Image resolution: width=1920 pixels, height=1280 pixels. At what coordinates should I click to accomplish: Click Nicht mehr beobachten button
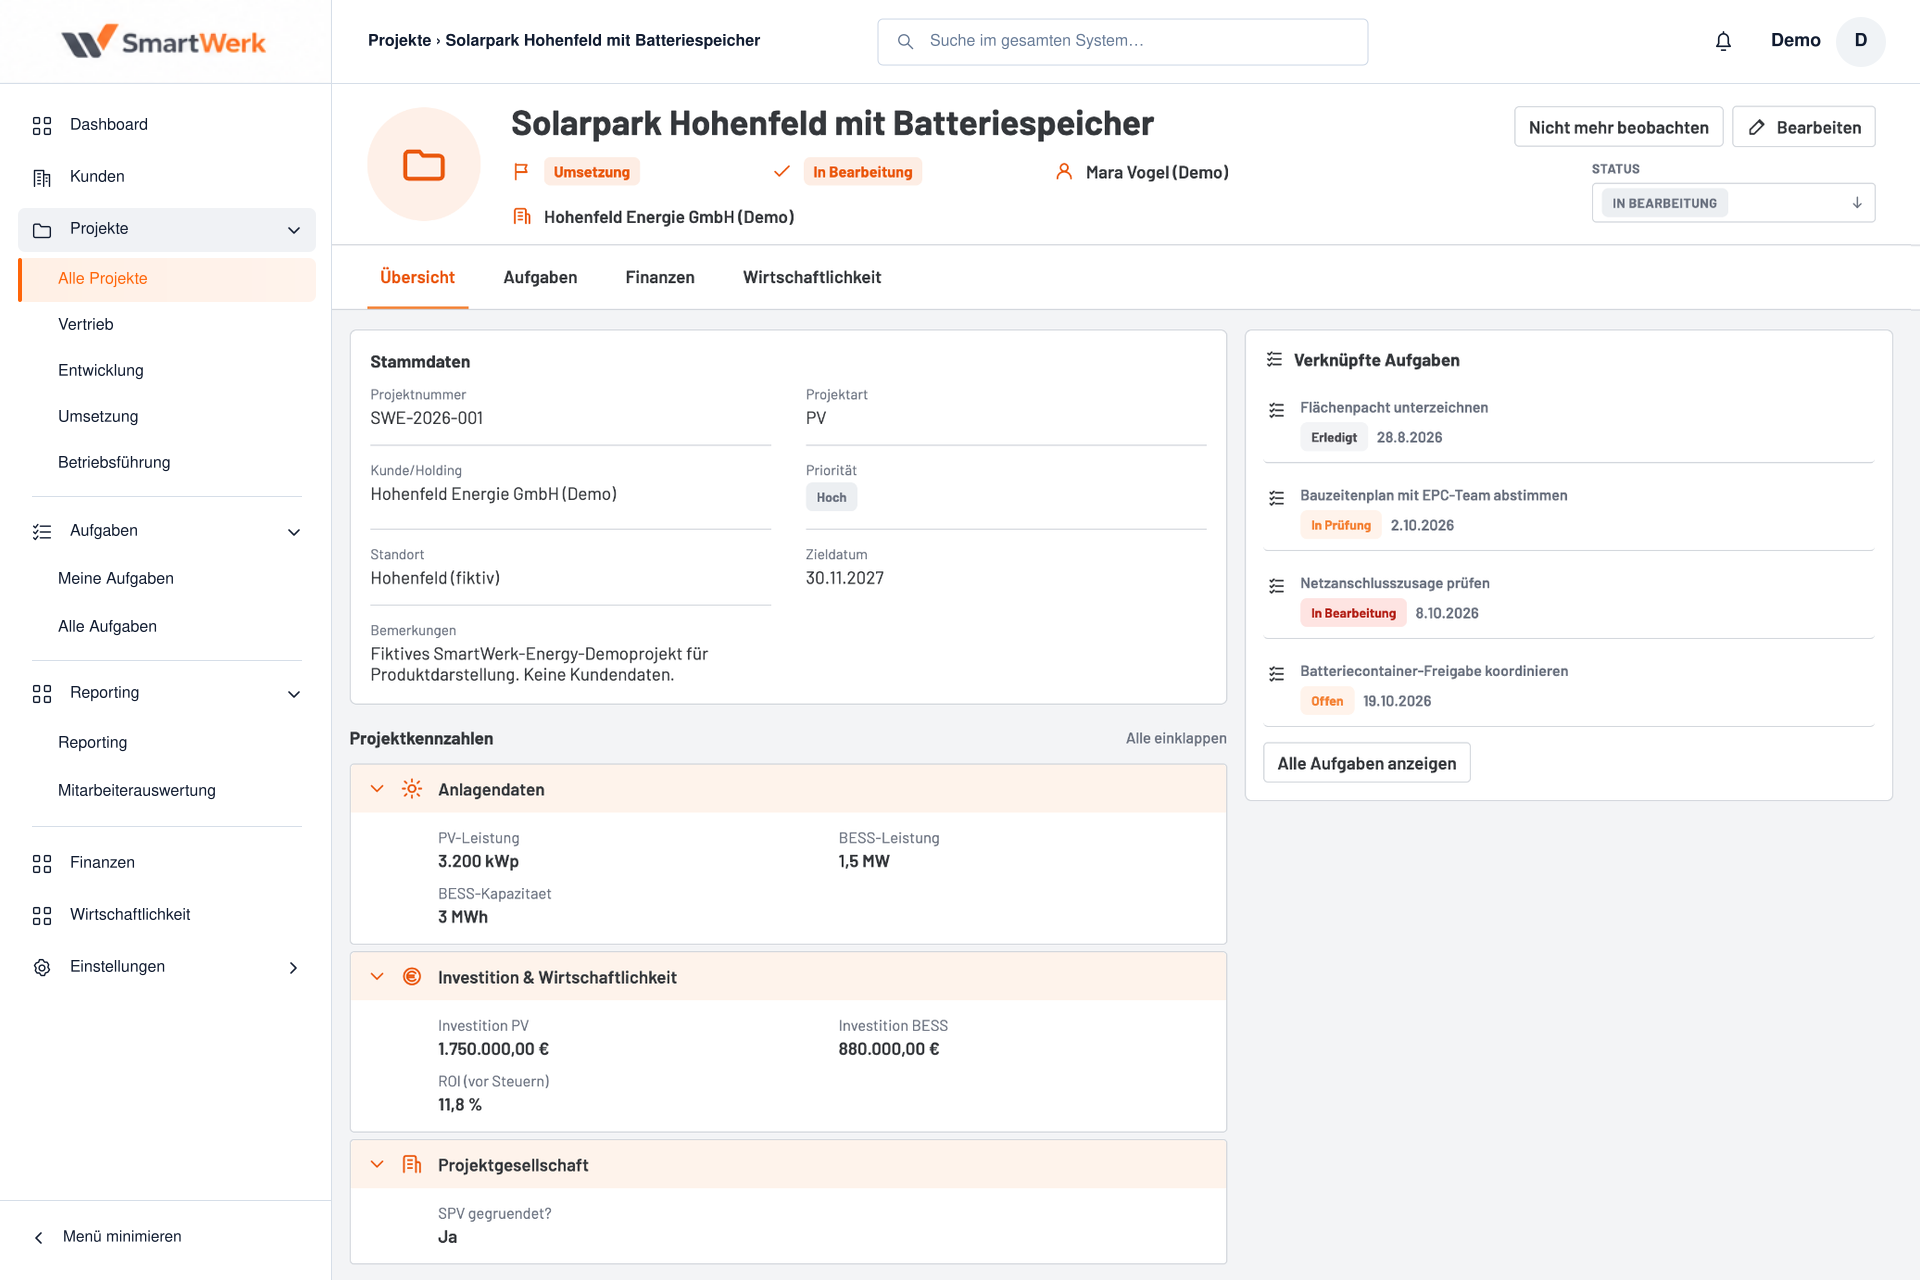click(x=1618, y=127)
